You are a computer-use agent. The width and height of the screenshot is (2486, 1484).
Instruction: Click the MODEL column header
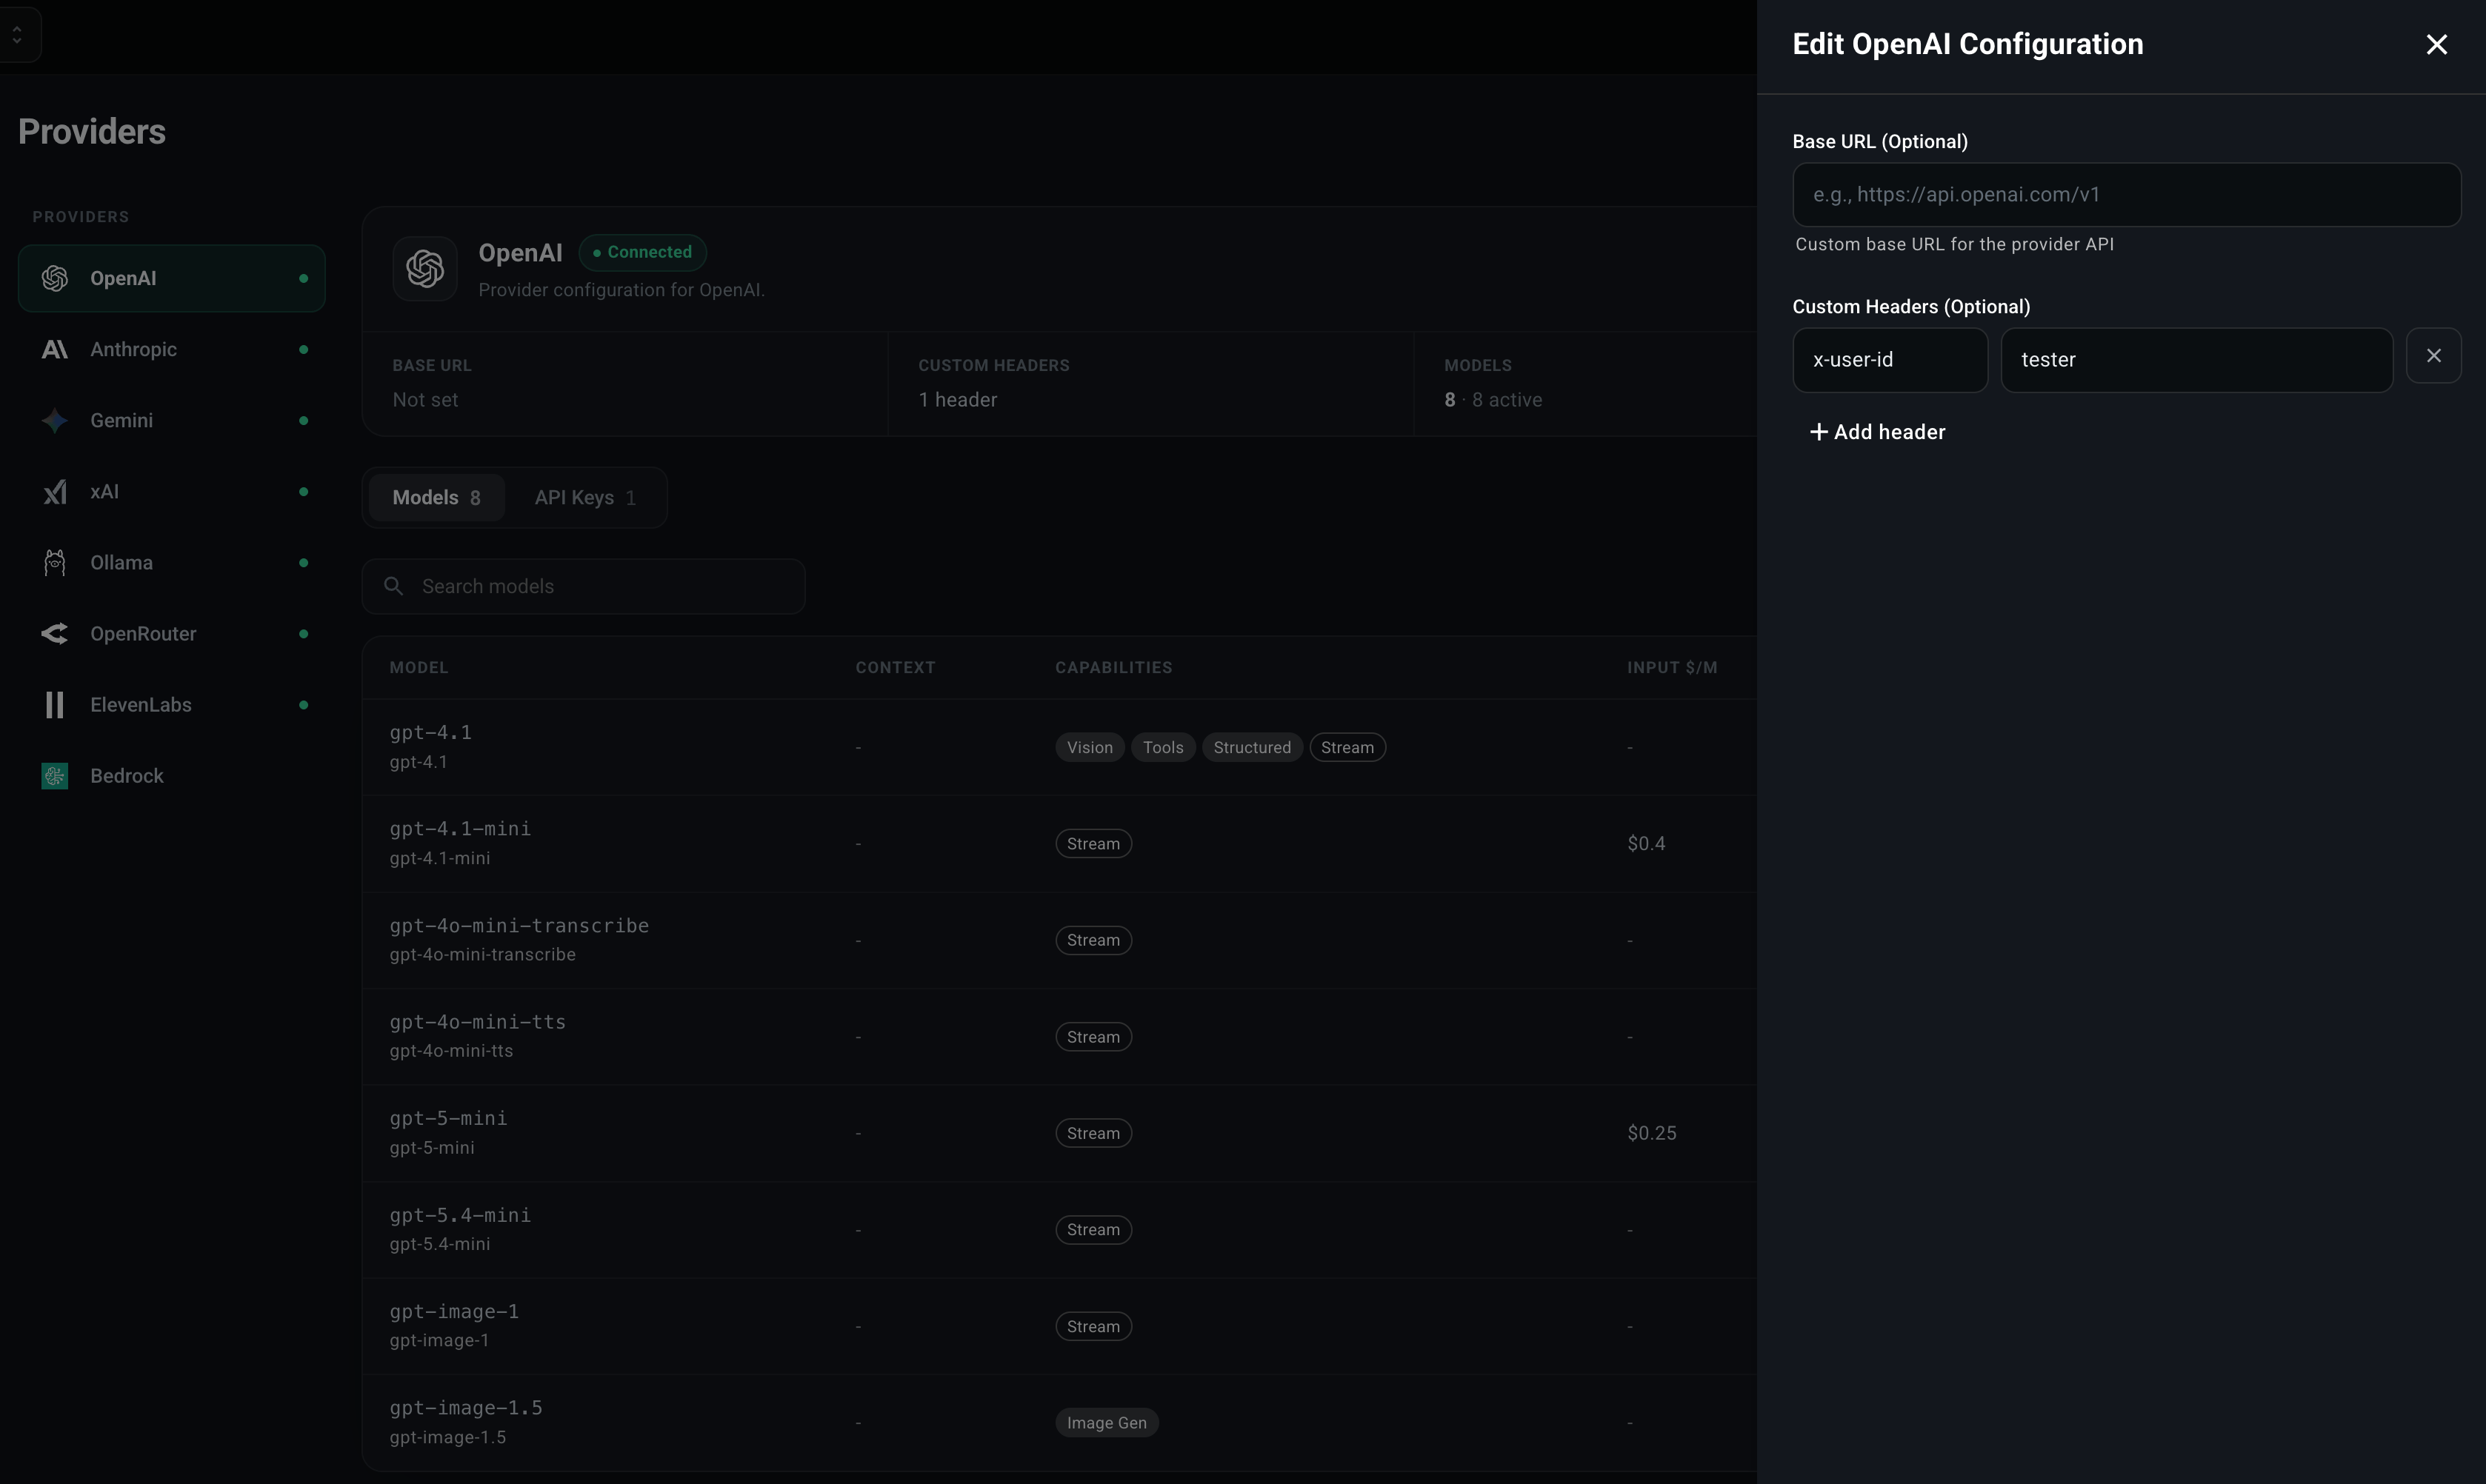(x=418, y=667)
